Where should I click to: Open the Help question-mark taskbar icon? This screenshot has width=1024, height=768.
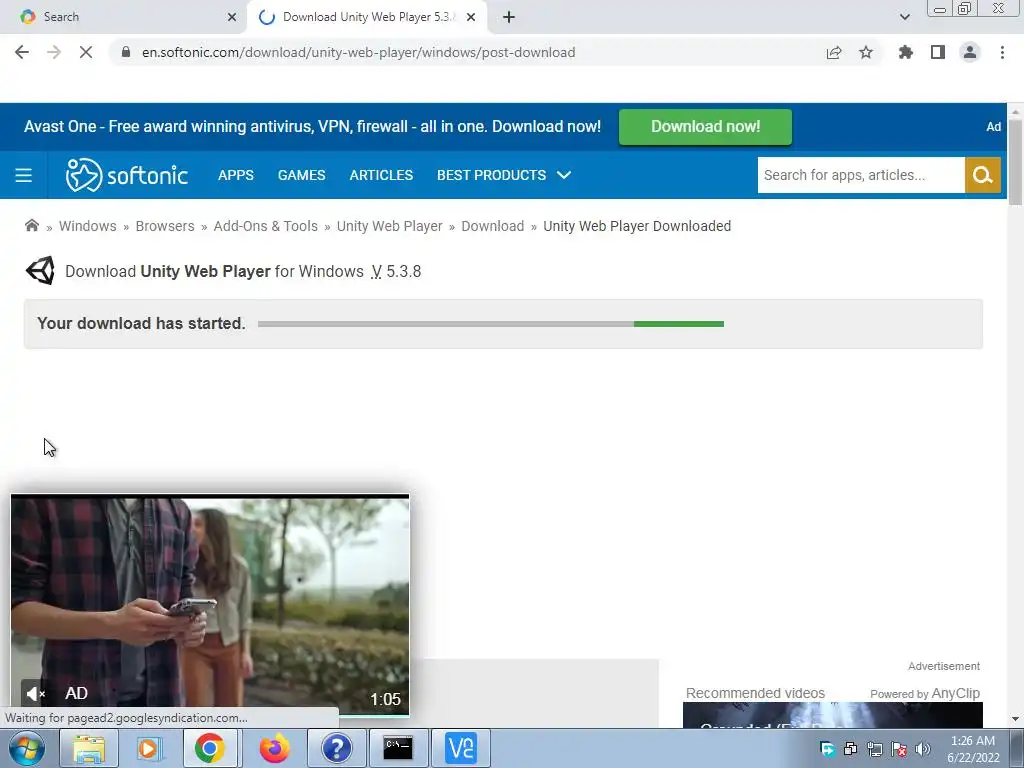click(337, 748)
